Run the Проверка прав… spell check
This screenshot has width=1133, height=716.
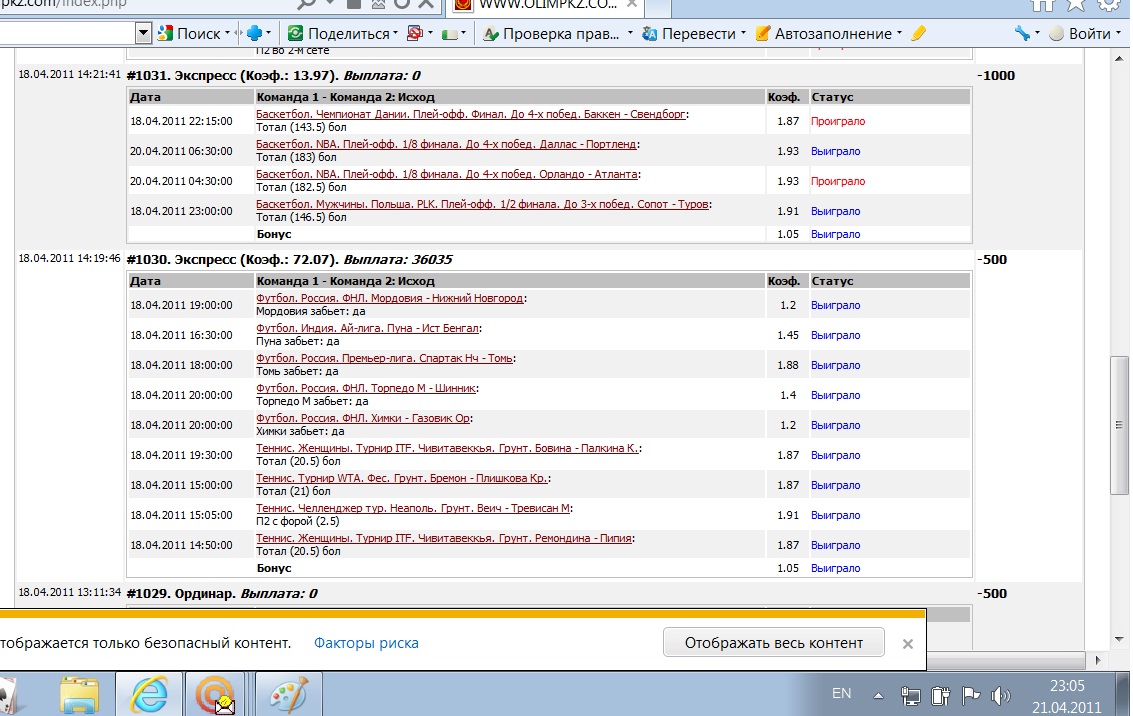click(551, 33)
